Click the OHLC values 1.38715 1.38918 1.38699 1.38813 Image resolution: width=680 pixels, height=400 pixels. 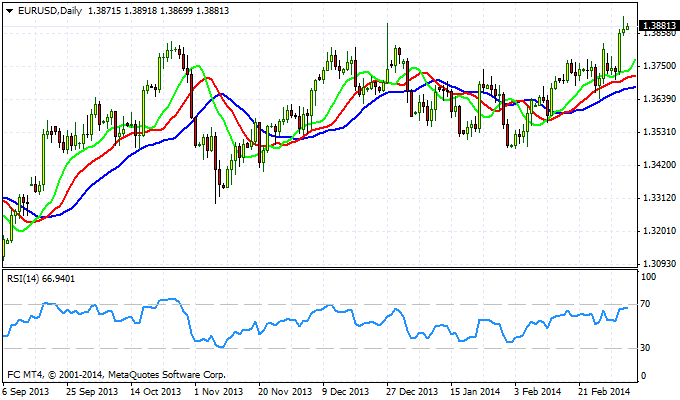[158, 11]
